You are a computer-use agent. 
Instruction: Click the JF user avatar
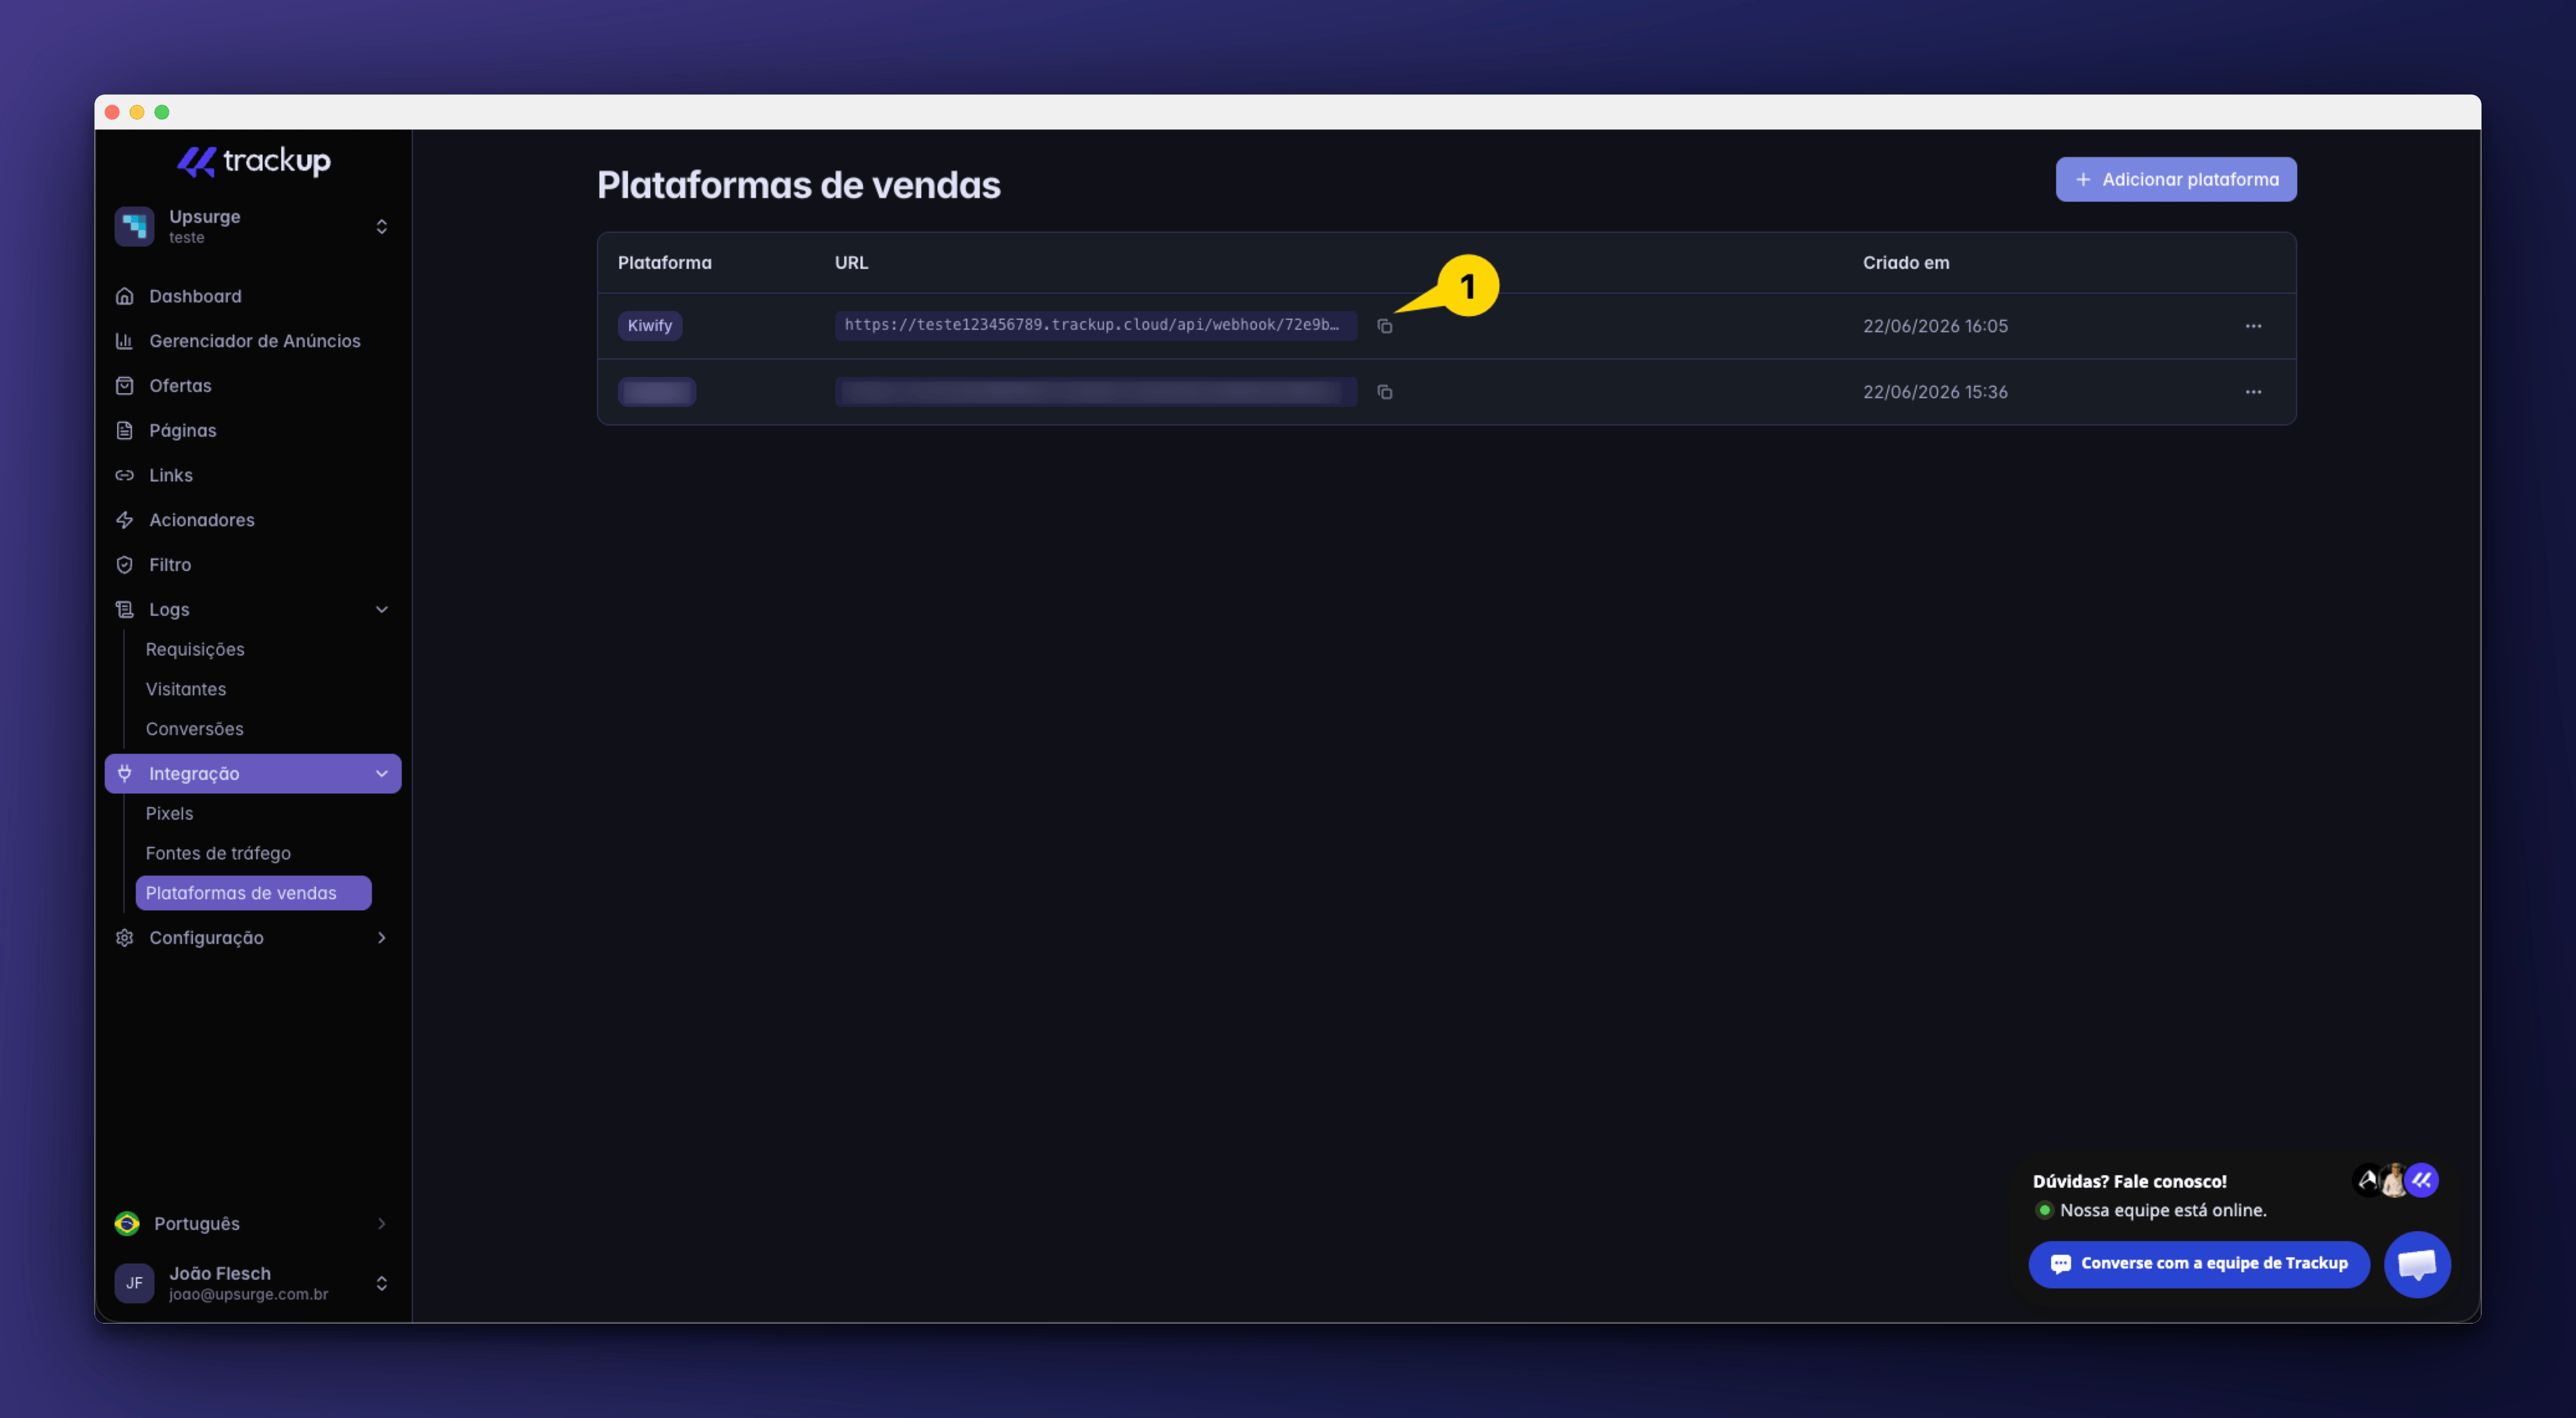pyautogui.click(x=134, y=1283)
